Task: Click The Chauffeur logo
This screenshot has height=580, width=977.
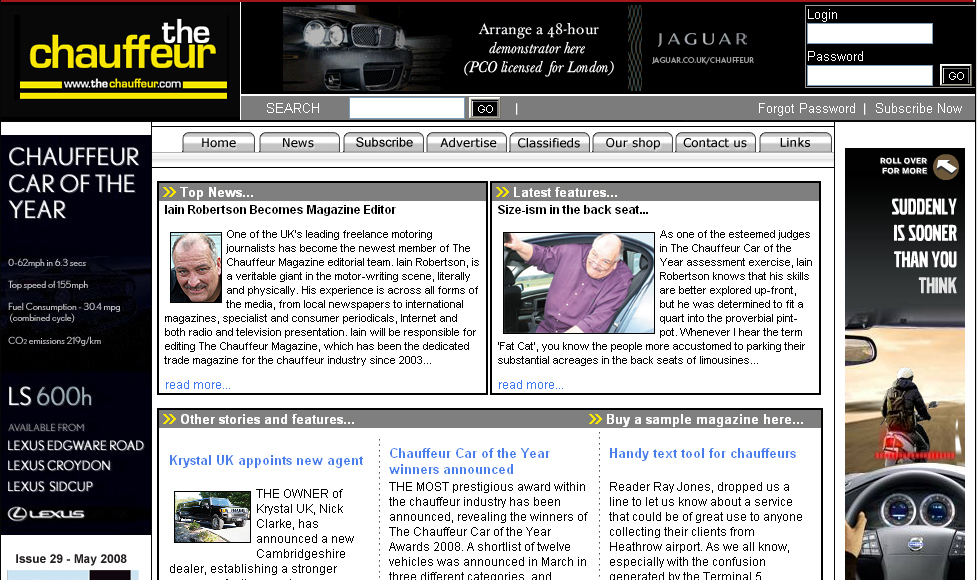Action: click(123, 59)
